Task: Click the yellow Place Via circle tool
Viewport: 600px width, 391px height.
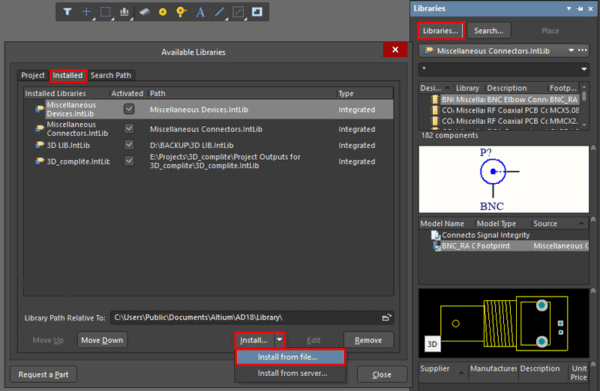Action: pos(163,12)
